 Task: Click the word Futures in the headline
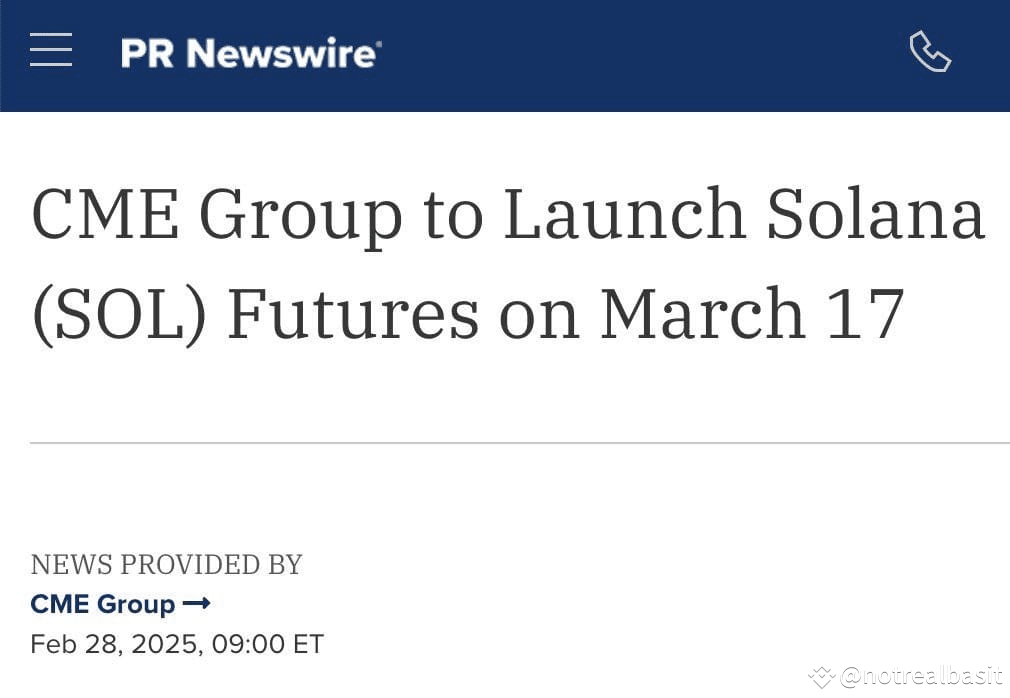tap(353, 314)
